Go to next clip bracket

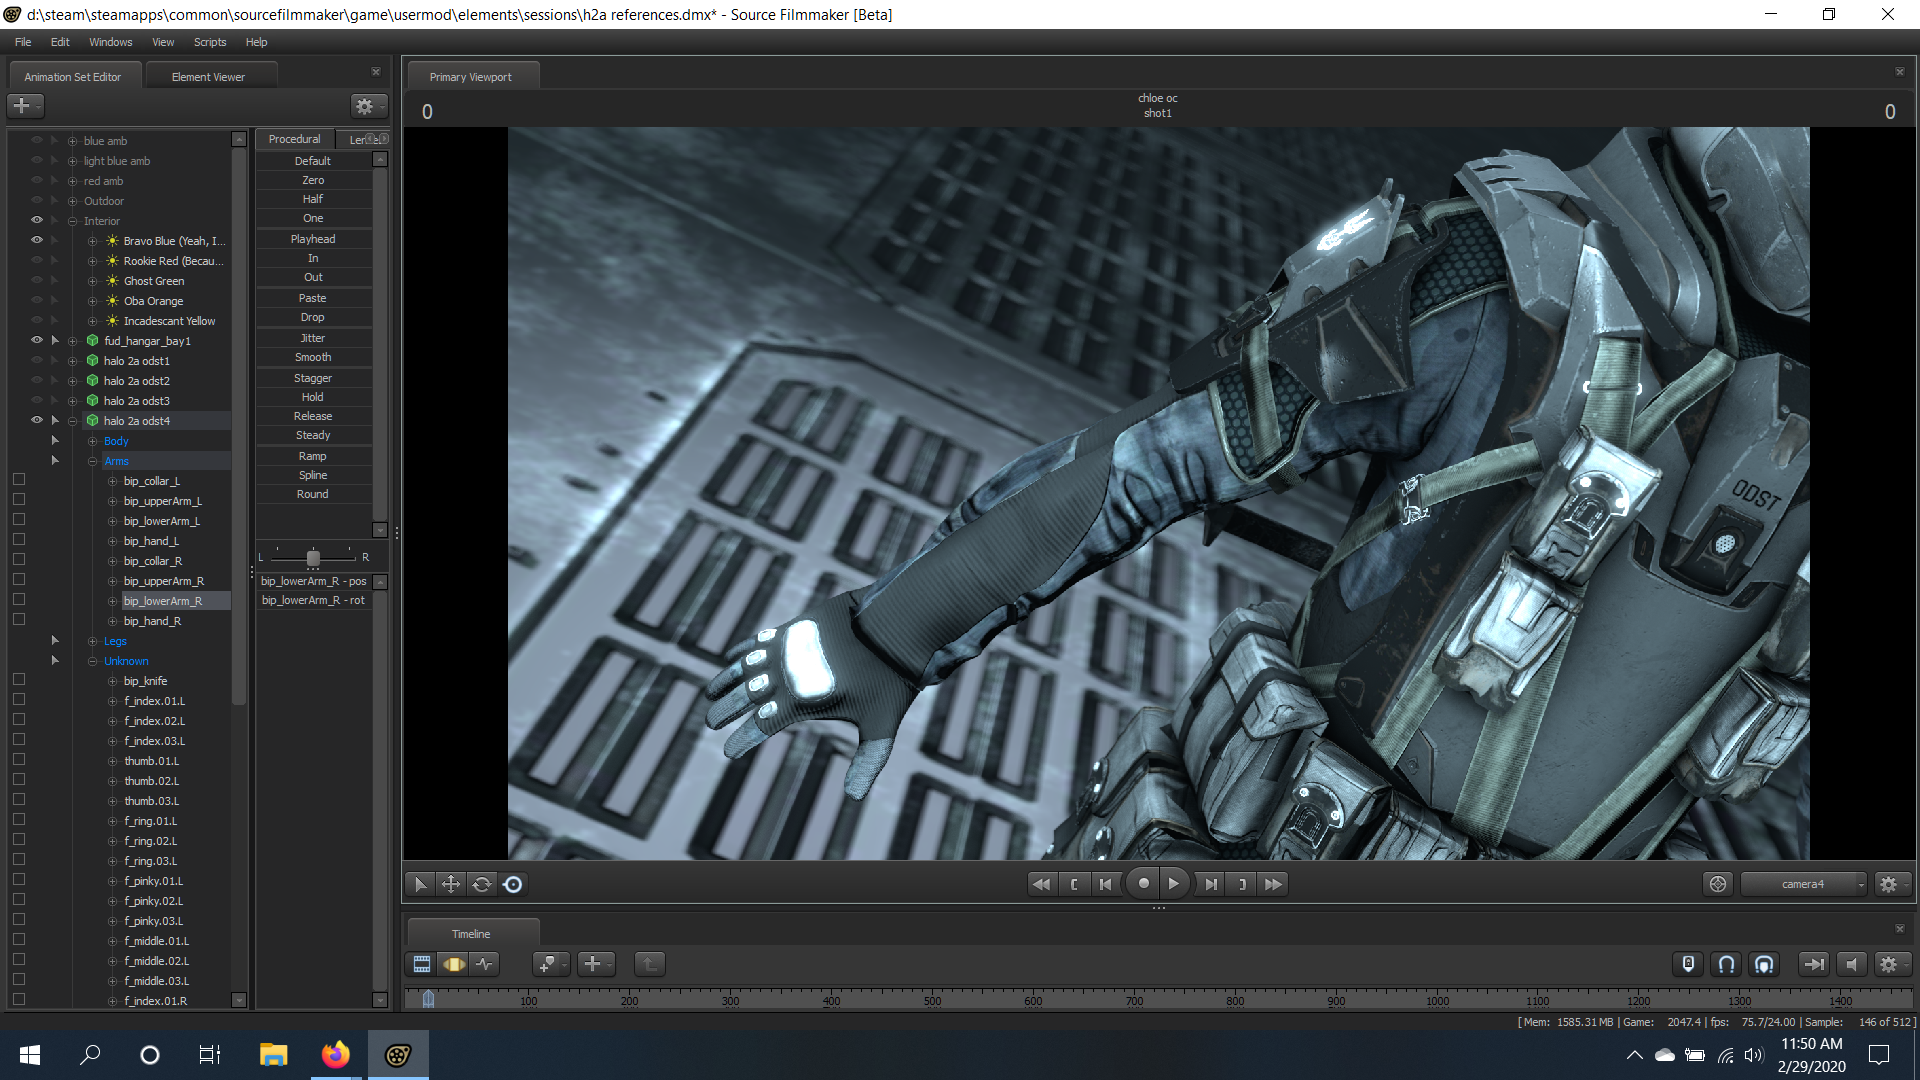(x=1242, y=884)
